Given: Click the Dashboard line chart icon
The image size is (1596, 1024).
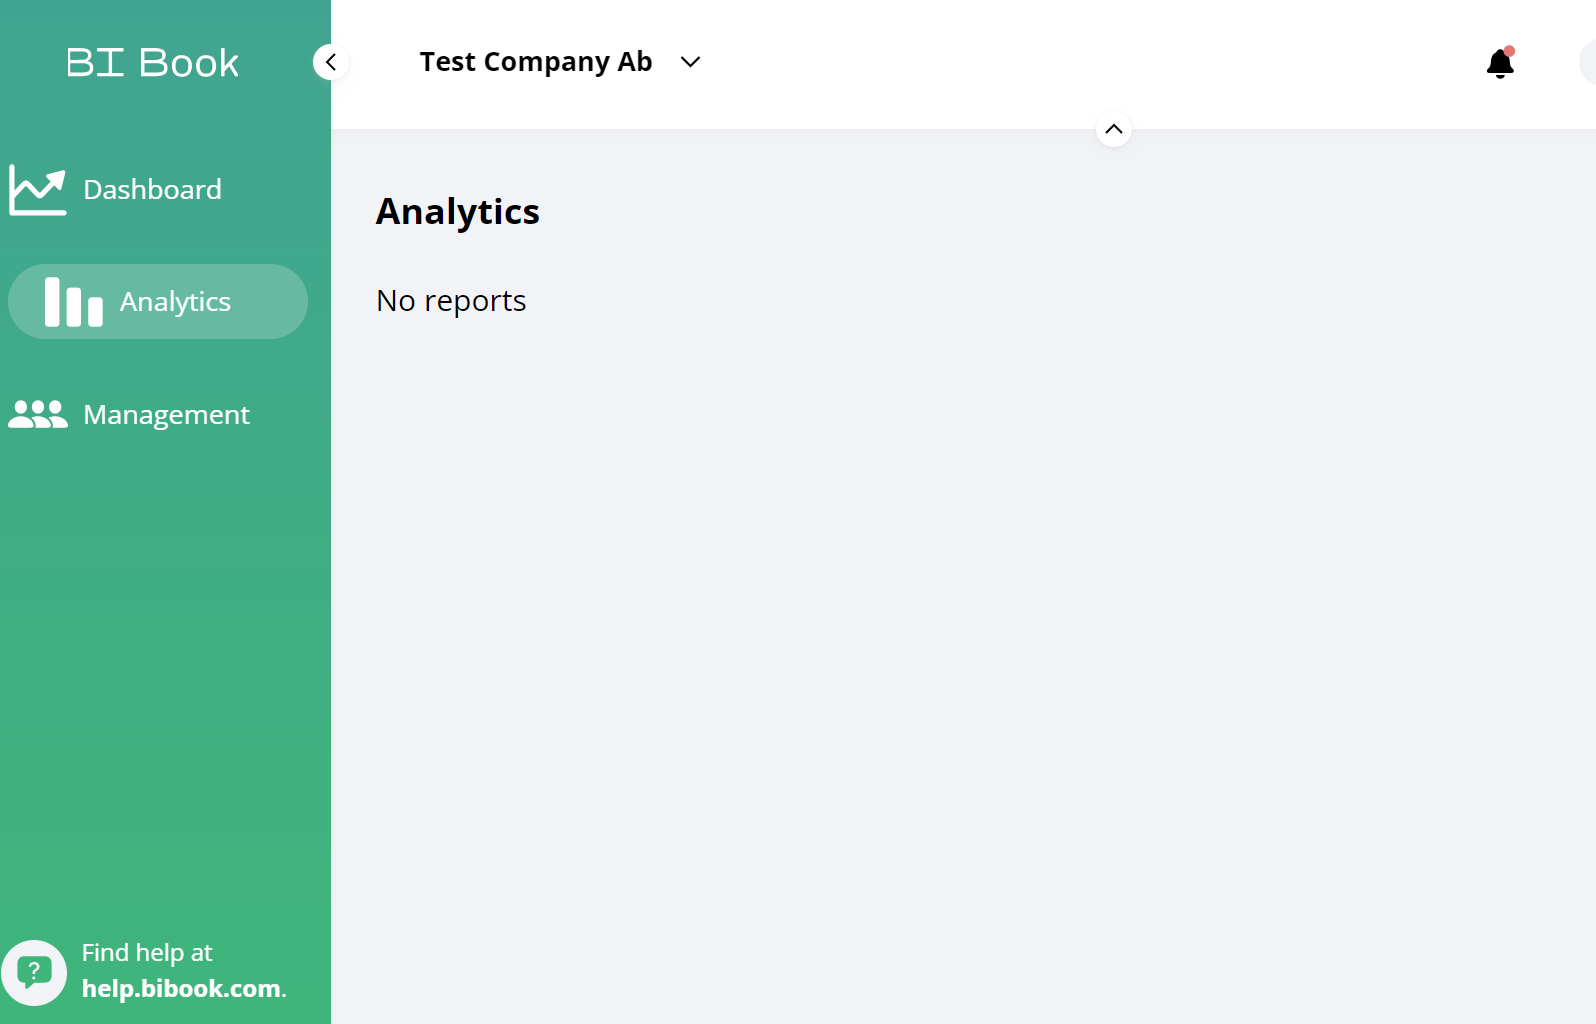Looking at the screenshot, I should click(x=38, y=190).
